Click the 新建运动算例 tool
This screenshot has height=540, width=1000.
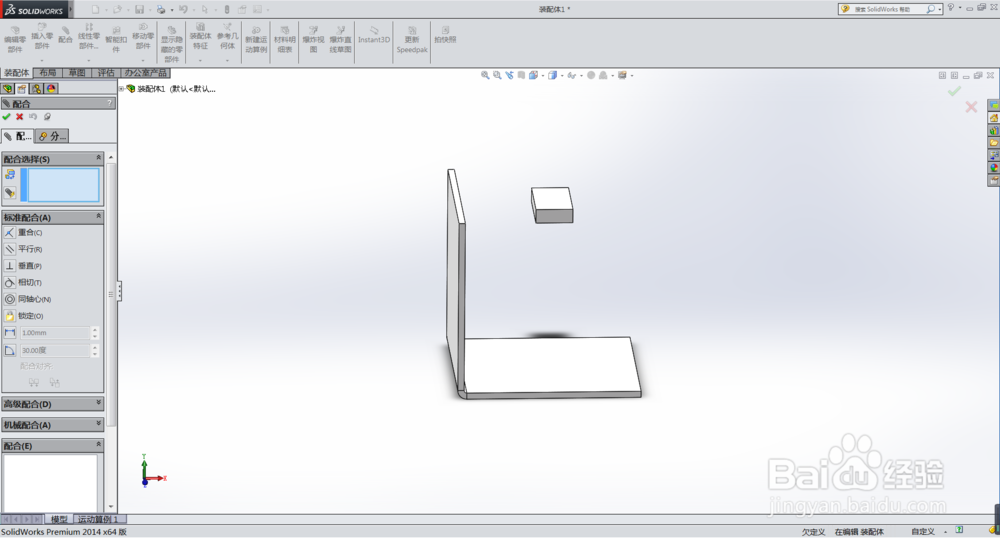(x=256, y=40)
